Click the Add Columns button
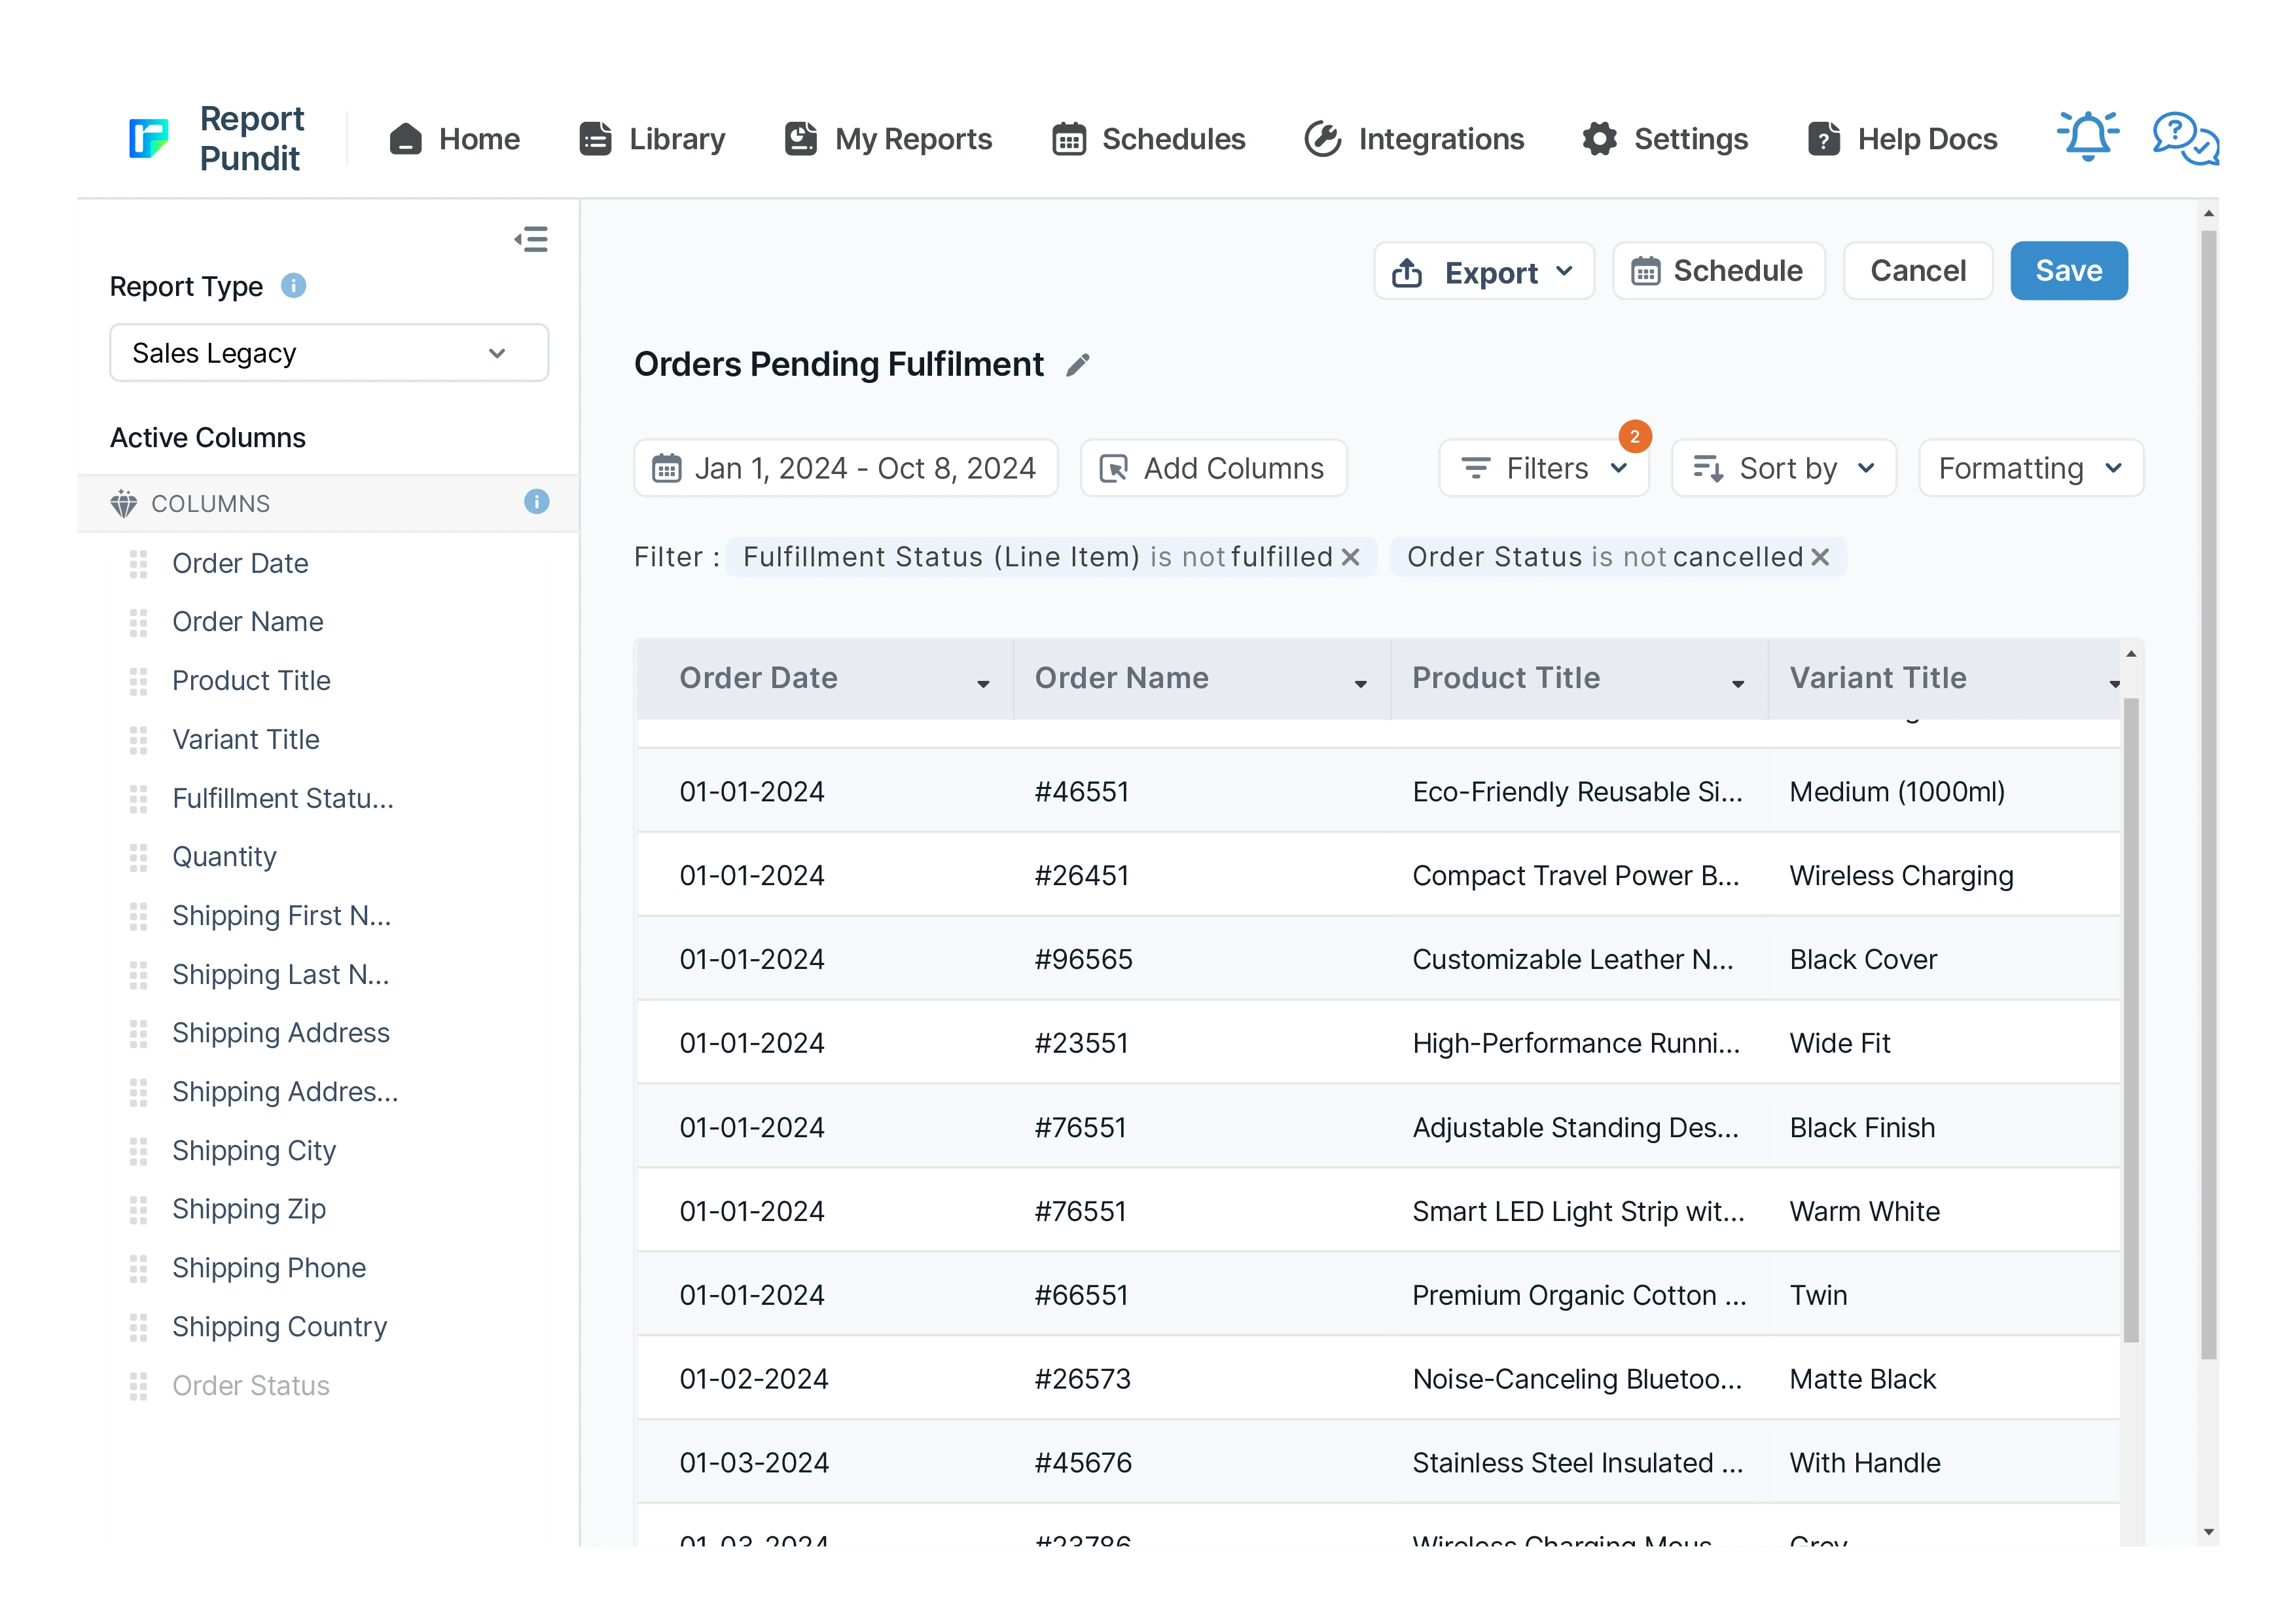Image resolution: width=2296 pixels, height=1623 pixels. [x=1213, y=468]
